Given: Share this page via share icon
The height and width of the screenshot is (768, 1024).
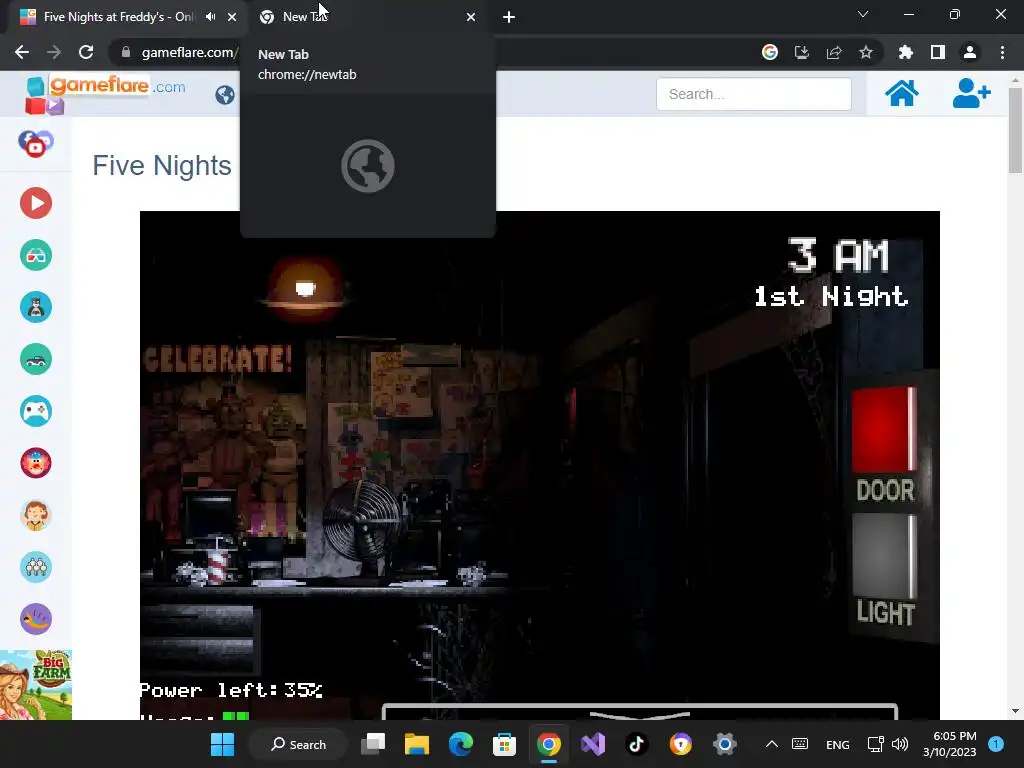Looking at the screenshot, I should [834, 52].
